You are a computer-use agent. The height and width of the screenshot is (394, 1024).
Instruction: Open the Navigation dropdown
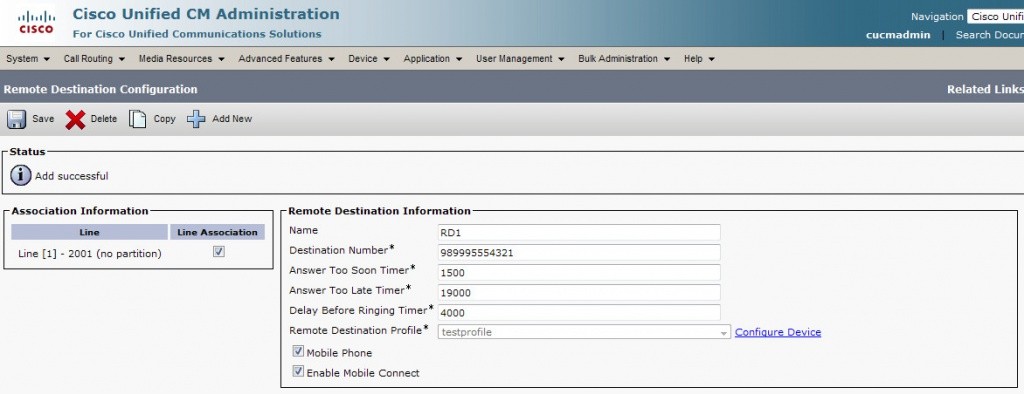tap(995, 17)
